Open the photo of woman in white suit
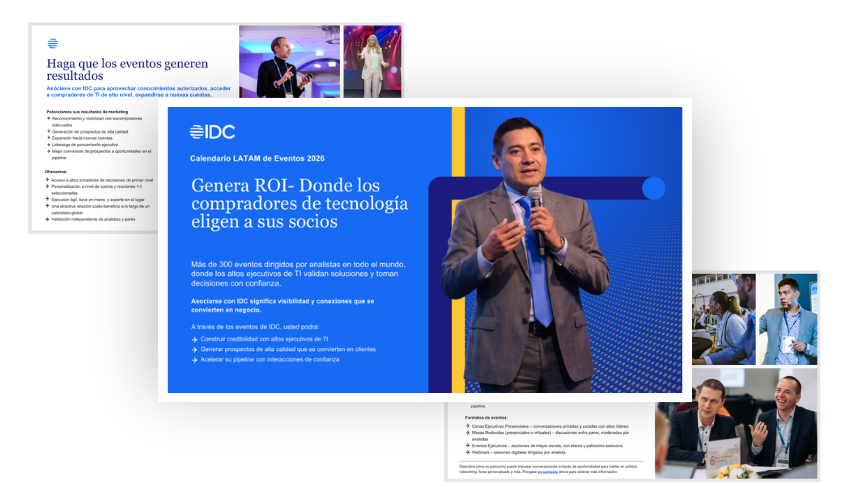Screen dimensions: 850x500 pyautogui.click(x=372, y=62)
